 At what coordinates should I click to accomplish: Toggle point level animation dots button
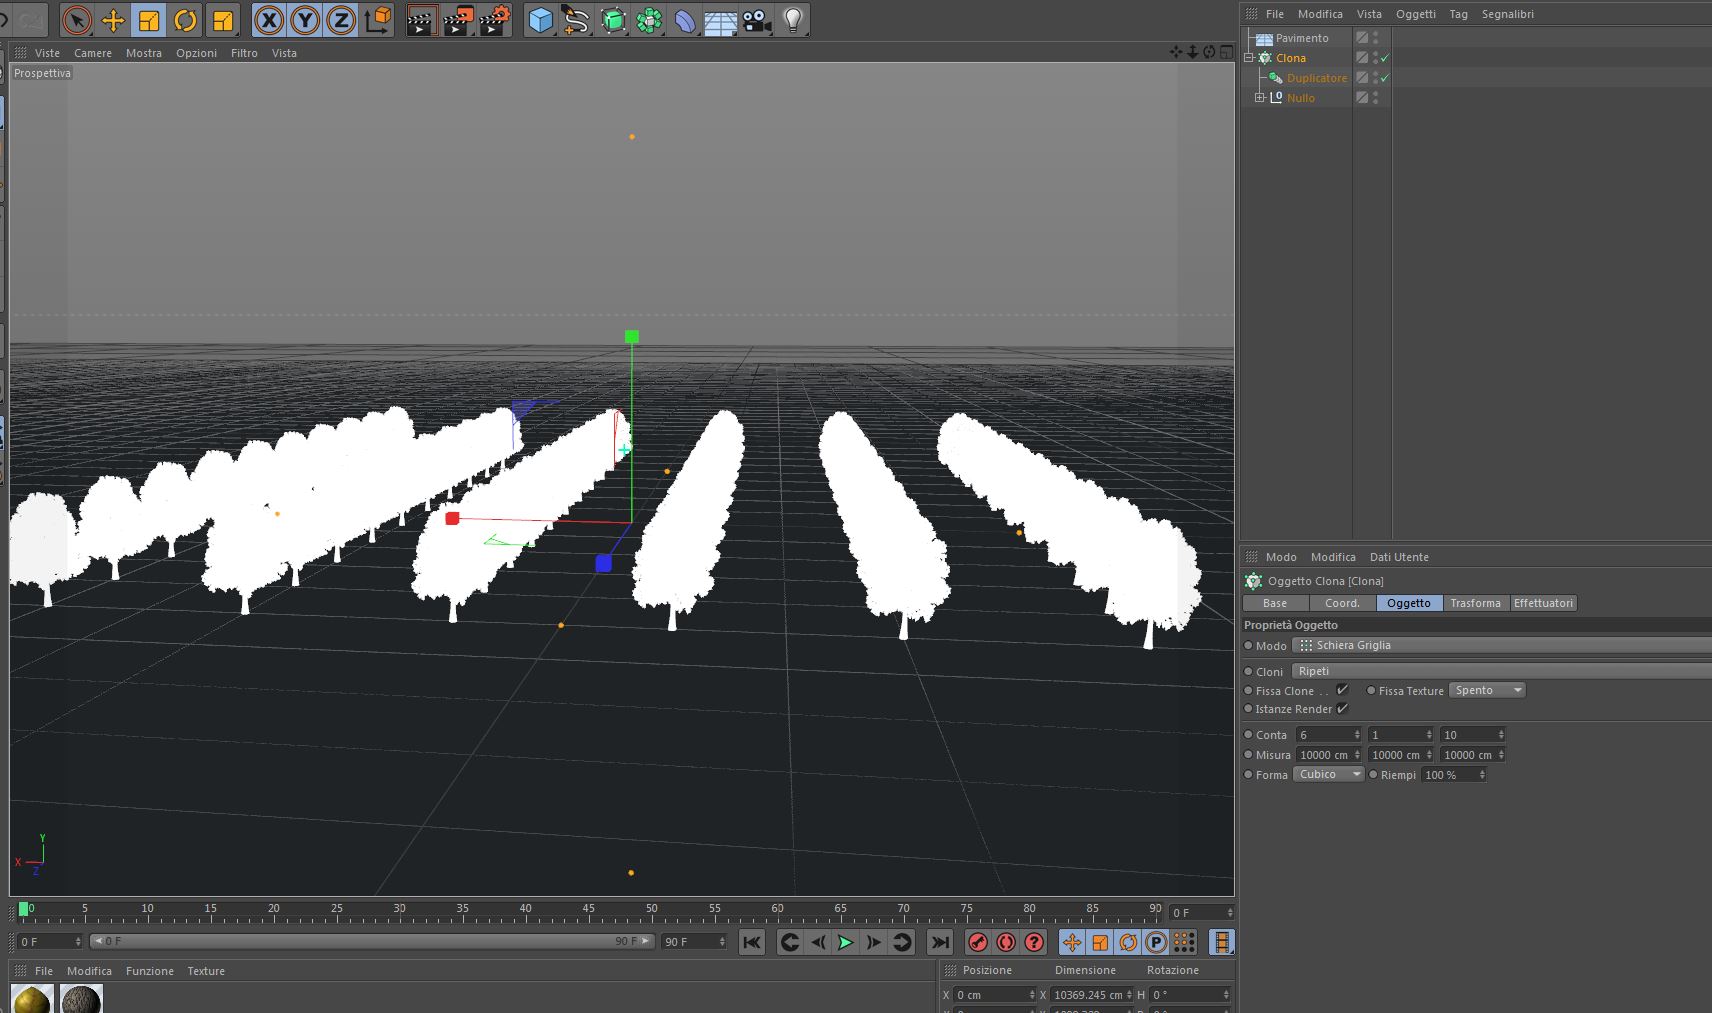(x=1184, y=942)
